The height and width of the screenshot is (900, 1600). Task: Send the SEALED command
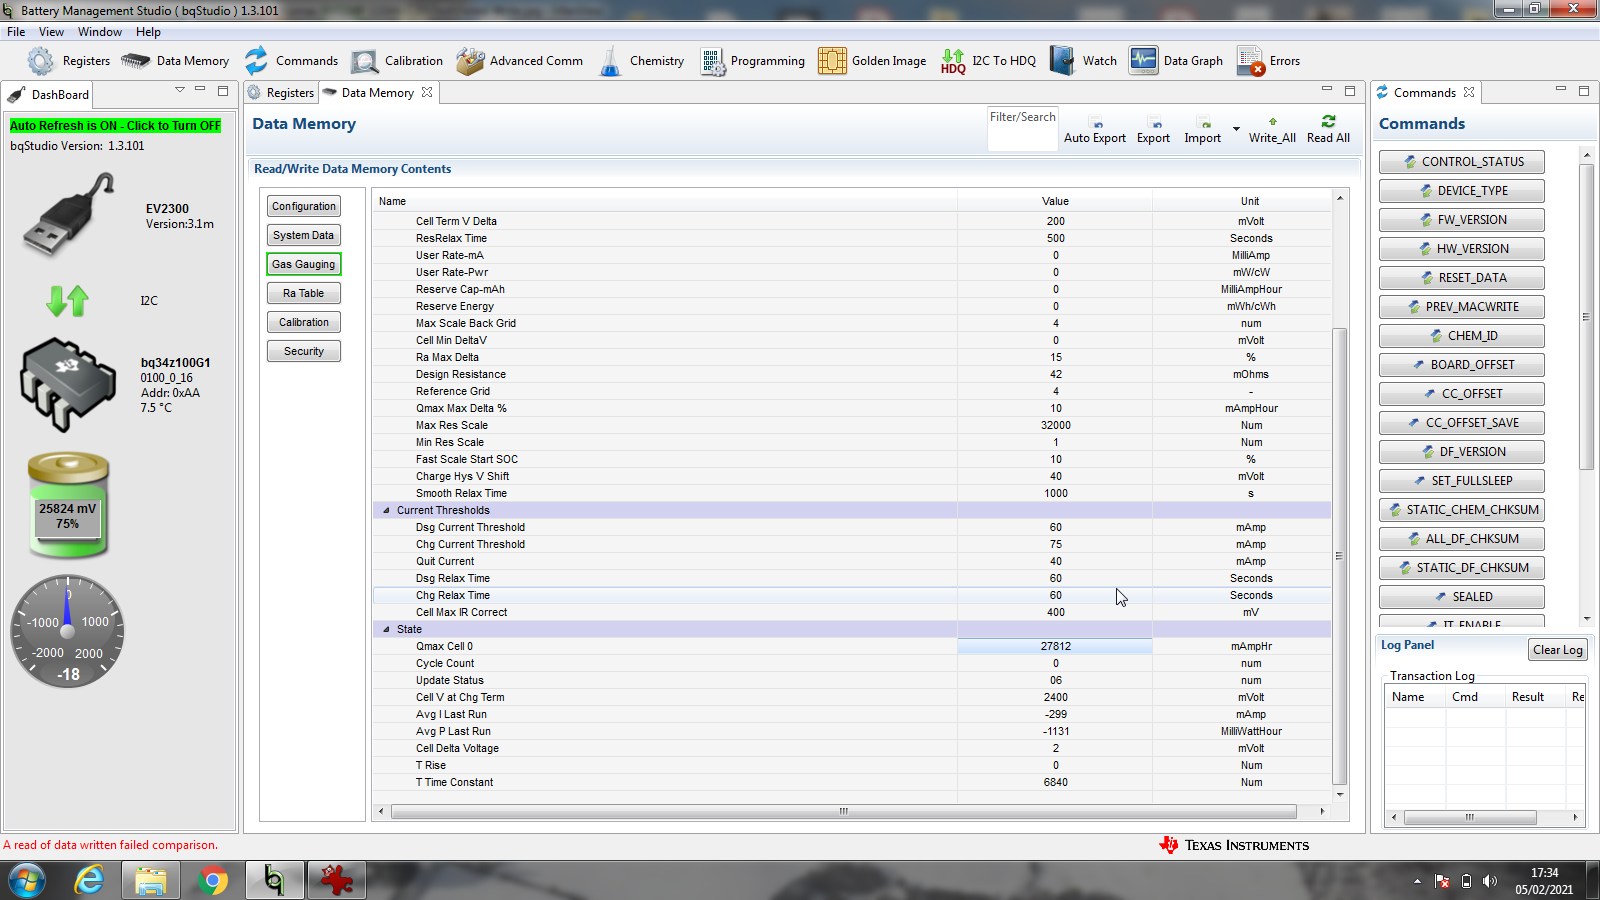pos(1462,597)
